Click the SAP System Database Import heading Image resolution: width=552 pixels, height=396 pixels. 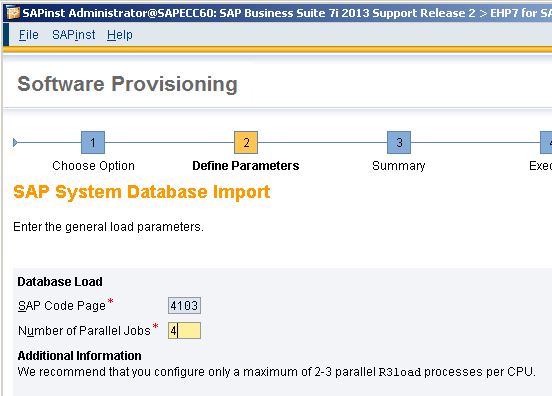pos(142,193)
